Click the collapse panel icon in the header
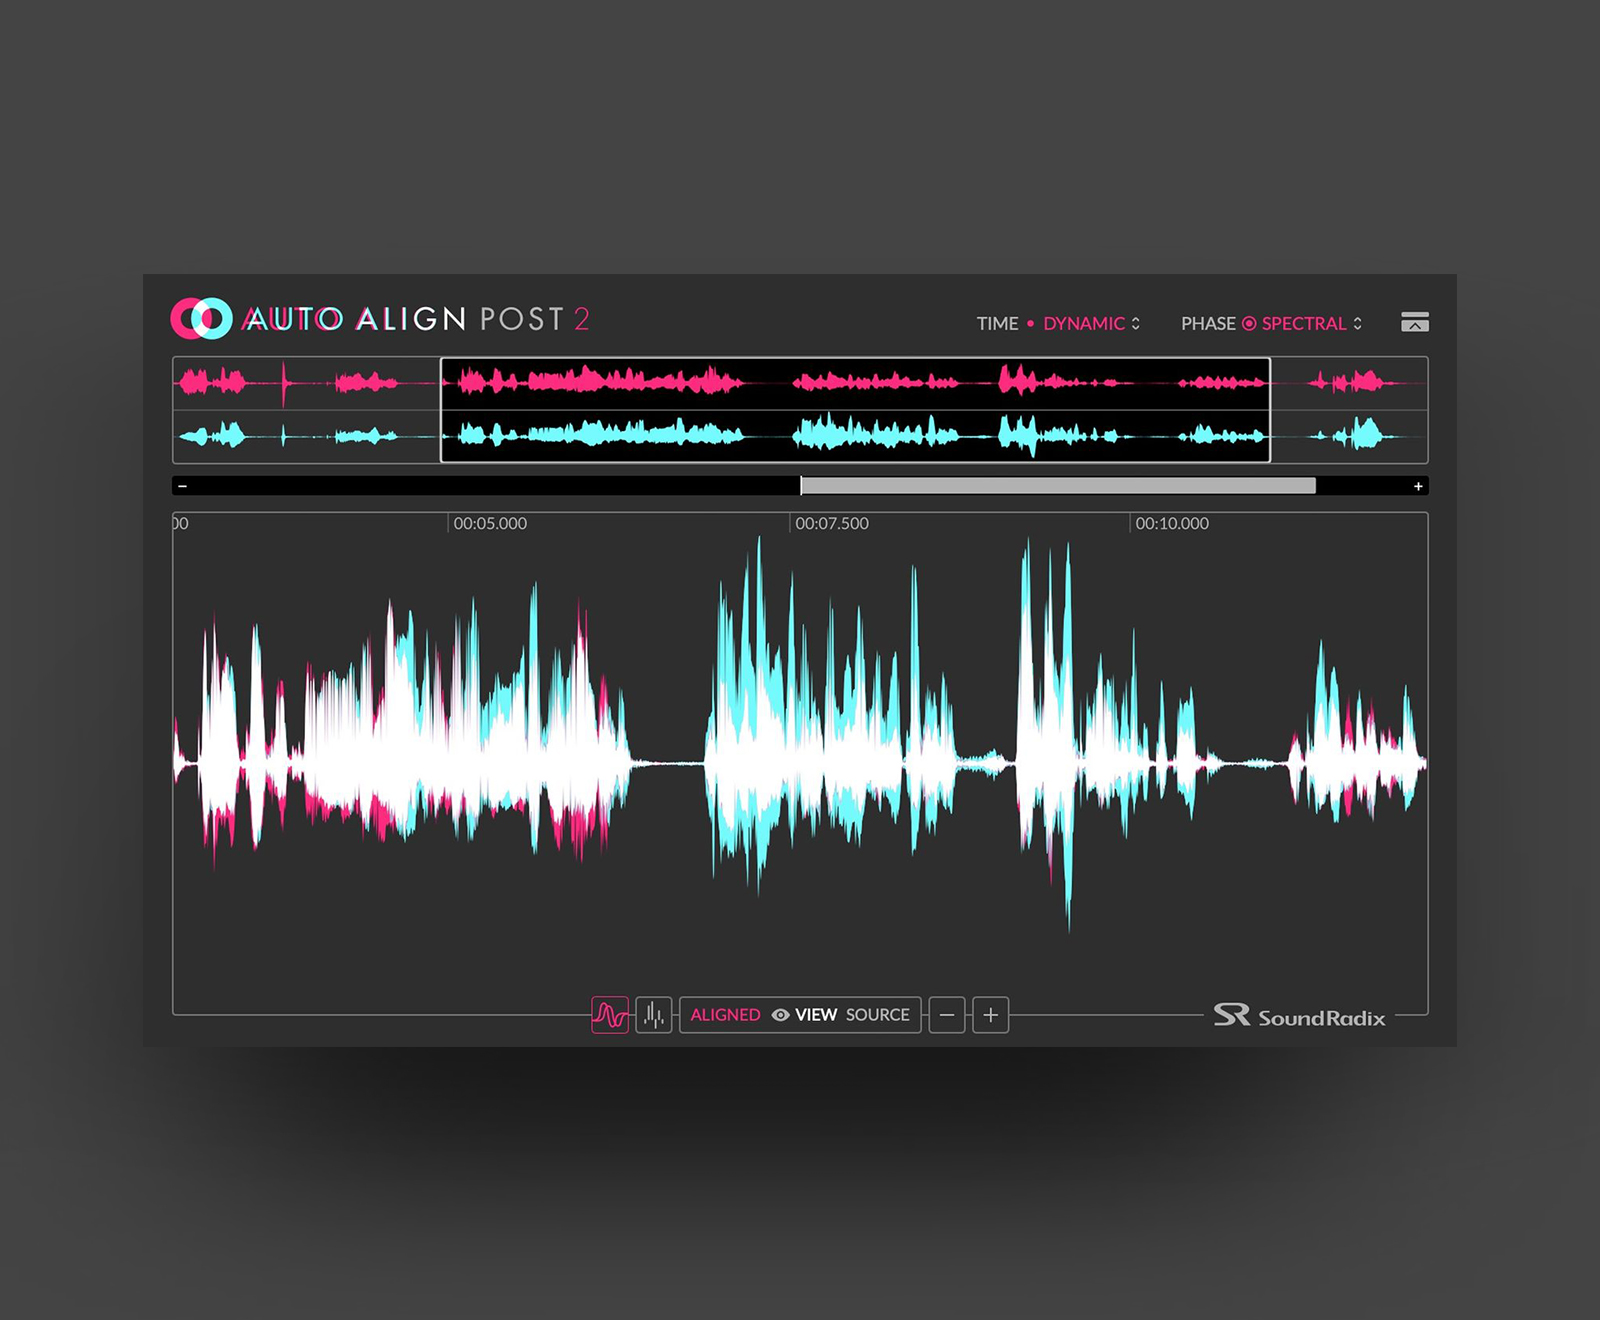This screenshot has width=1600, height=1320. tap(1414, 322)
